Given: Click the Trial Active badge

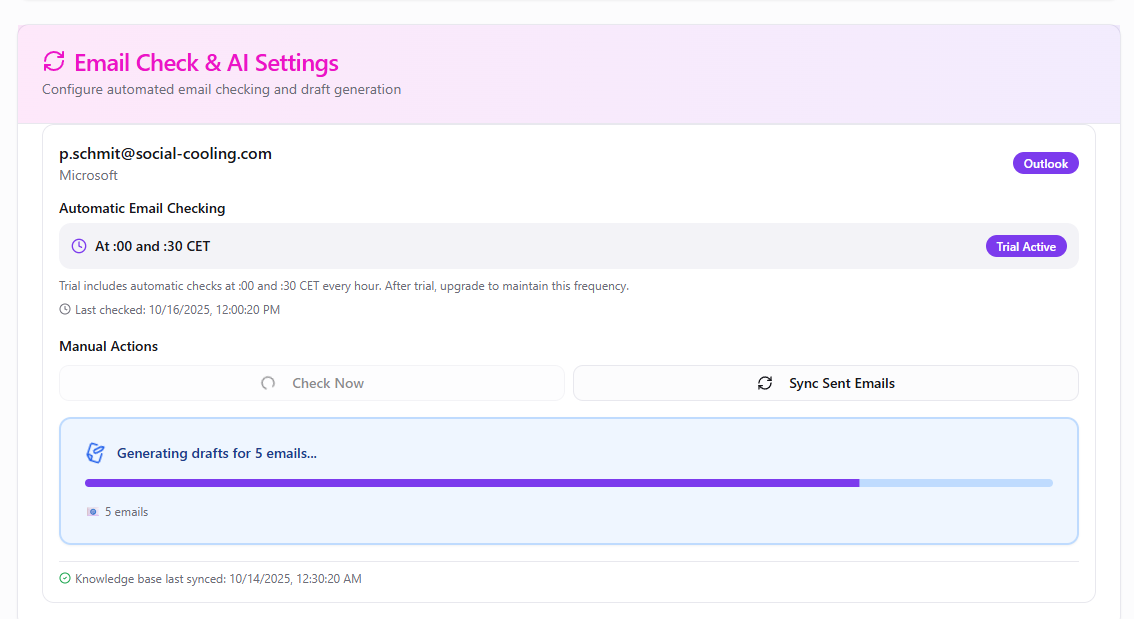Looking at the screenshot, I should 1026,246.
